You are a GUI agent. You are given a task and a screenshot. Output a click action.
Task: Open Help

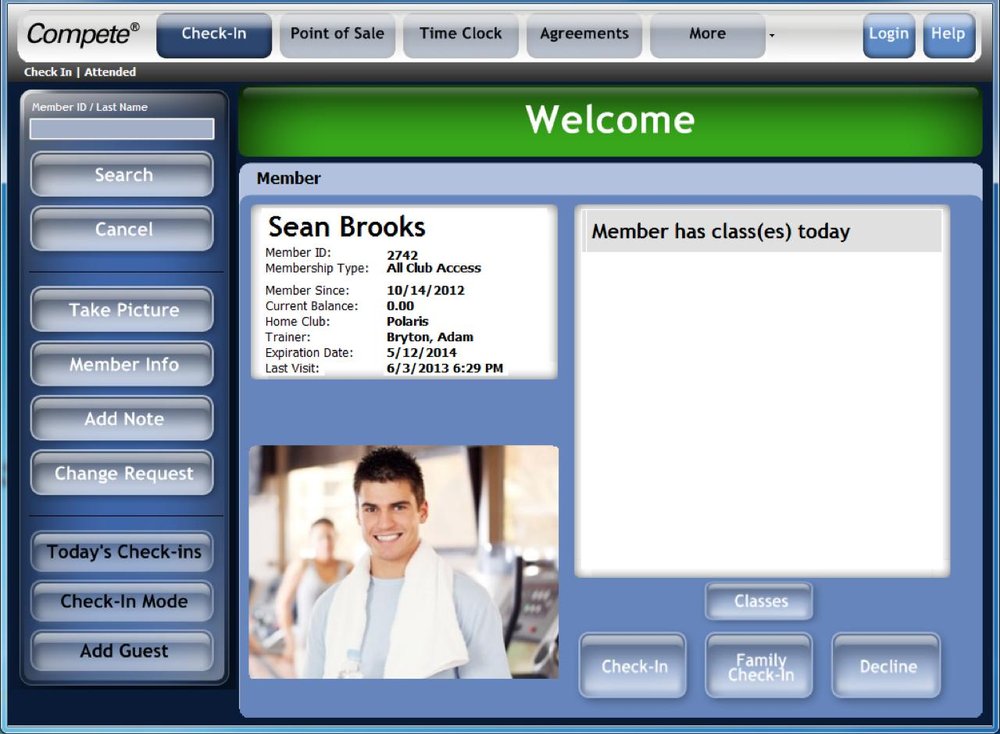coord(948,35)
